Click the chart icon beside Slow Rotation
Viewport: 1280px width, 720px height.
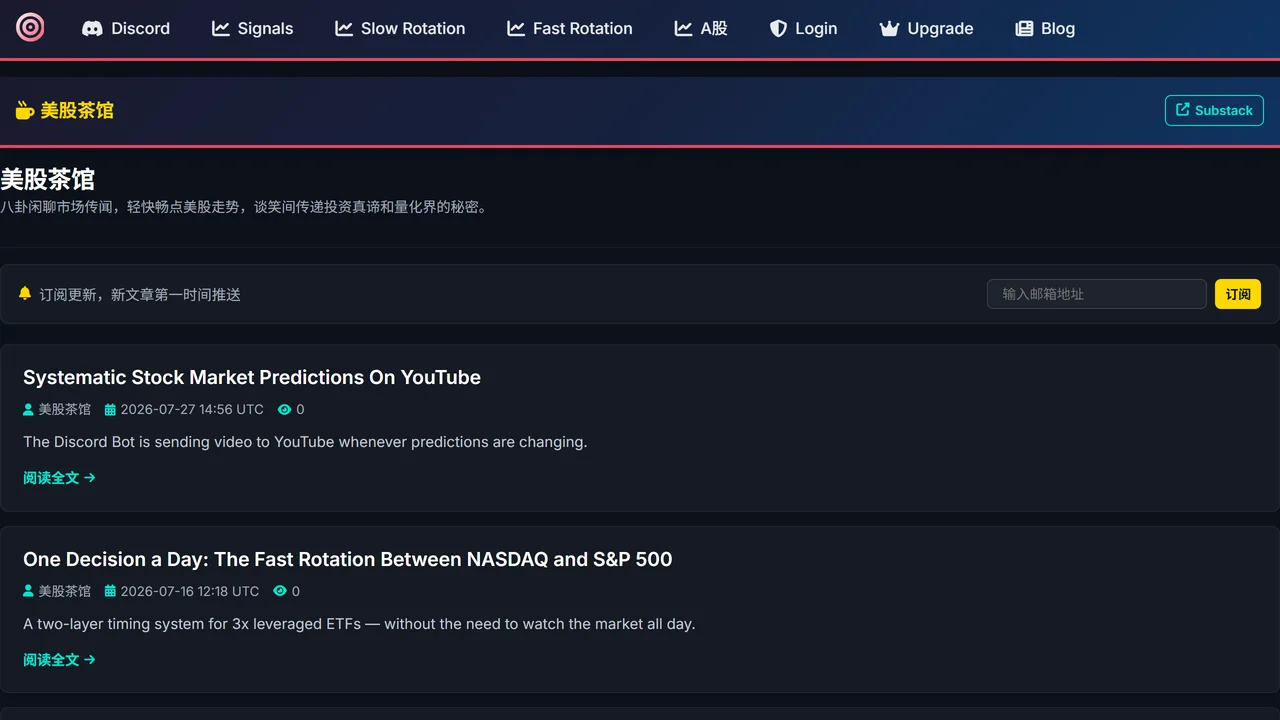click(344, 29)
